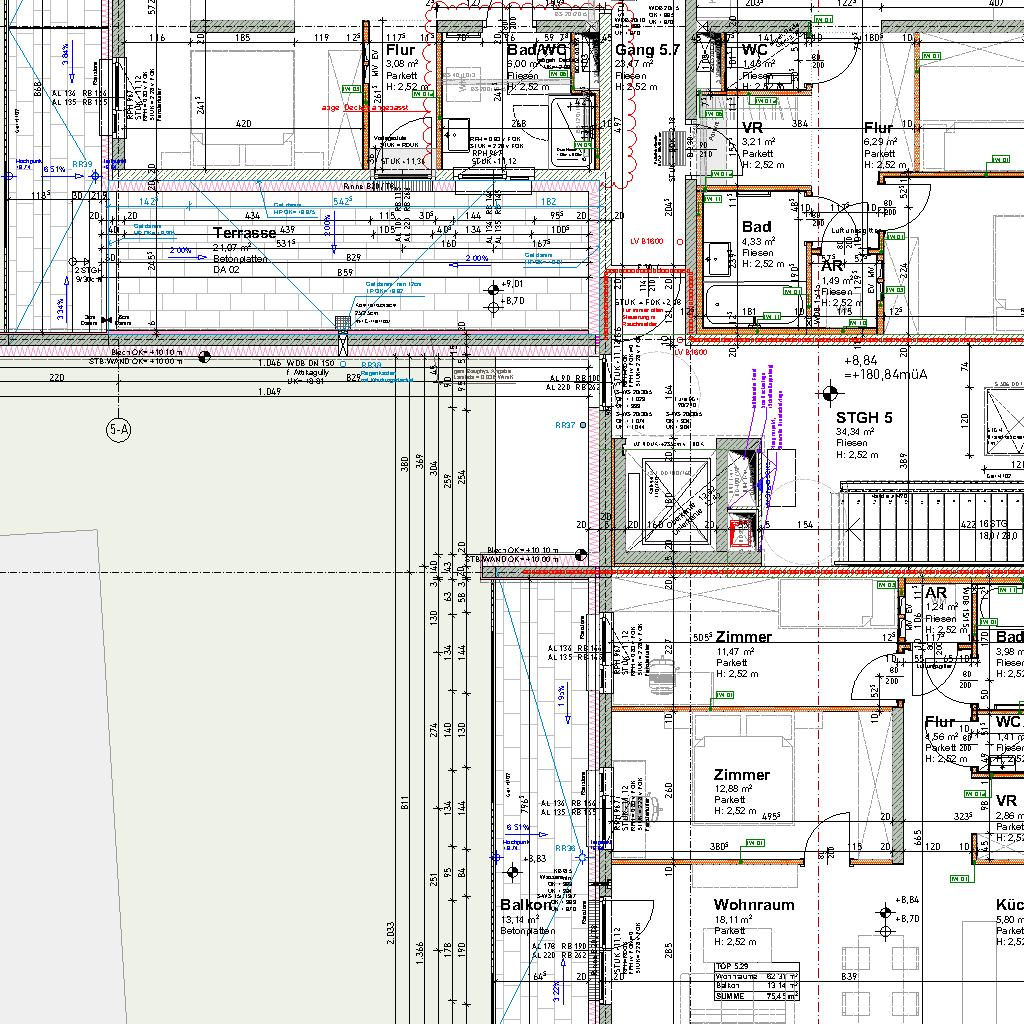Select the Gang 5.7 room label

pos(647,49)
